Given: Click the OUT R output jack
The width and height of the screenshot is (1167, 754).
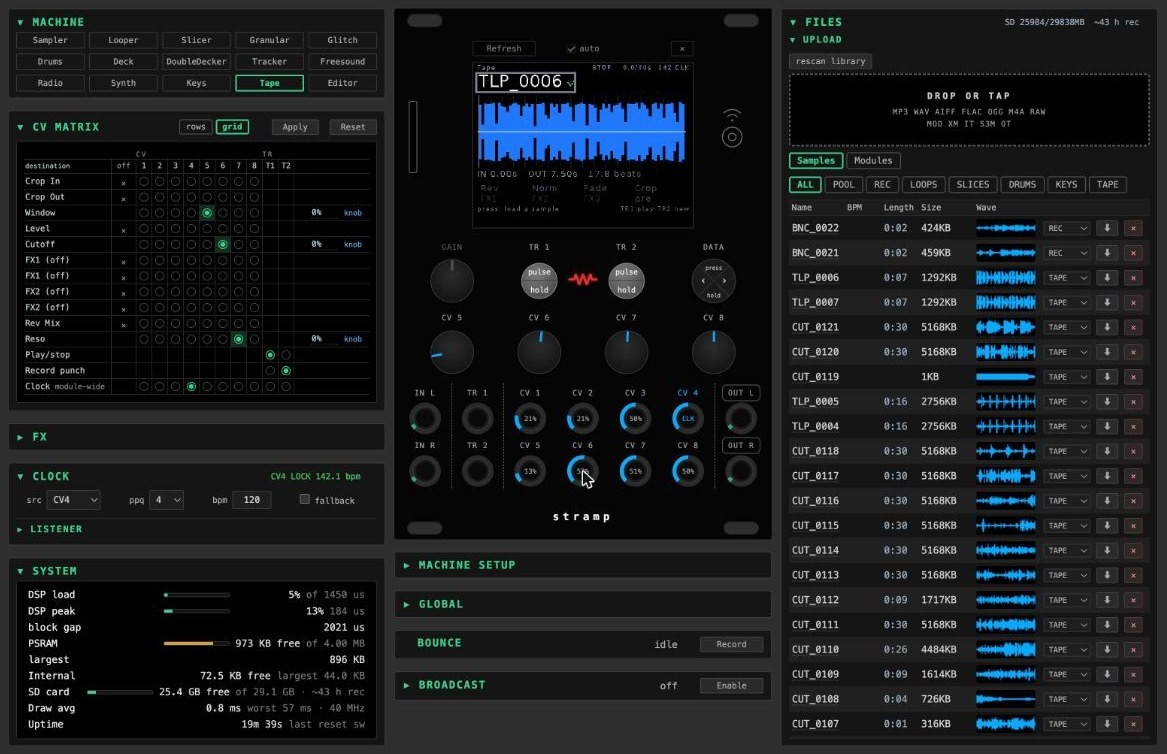Looking at the screenshot, I should pyautogui.click(x=741, y=471).
